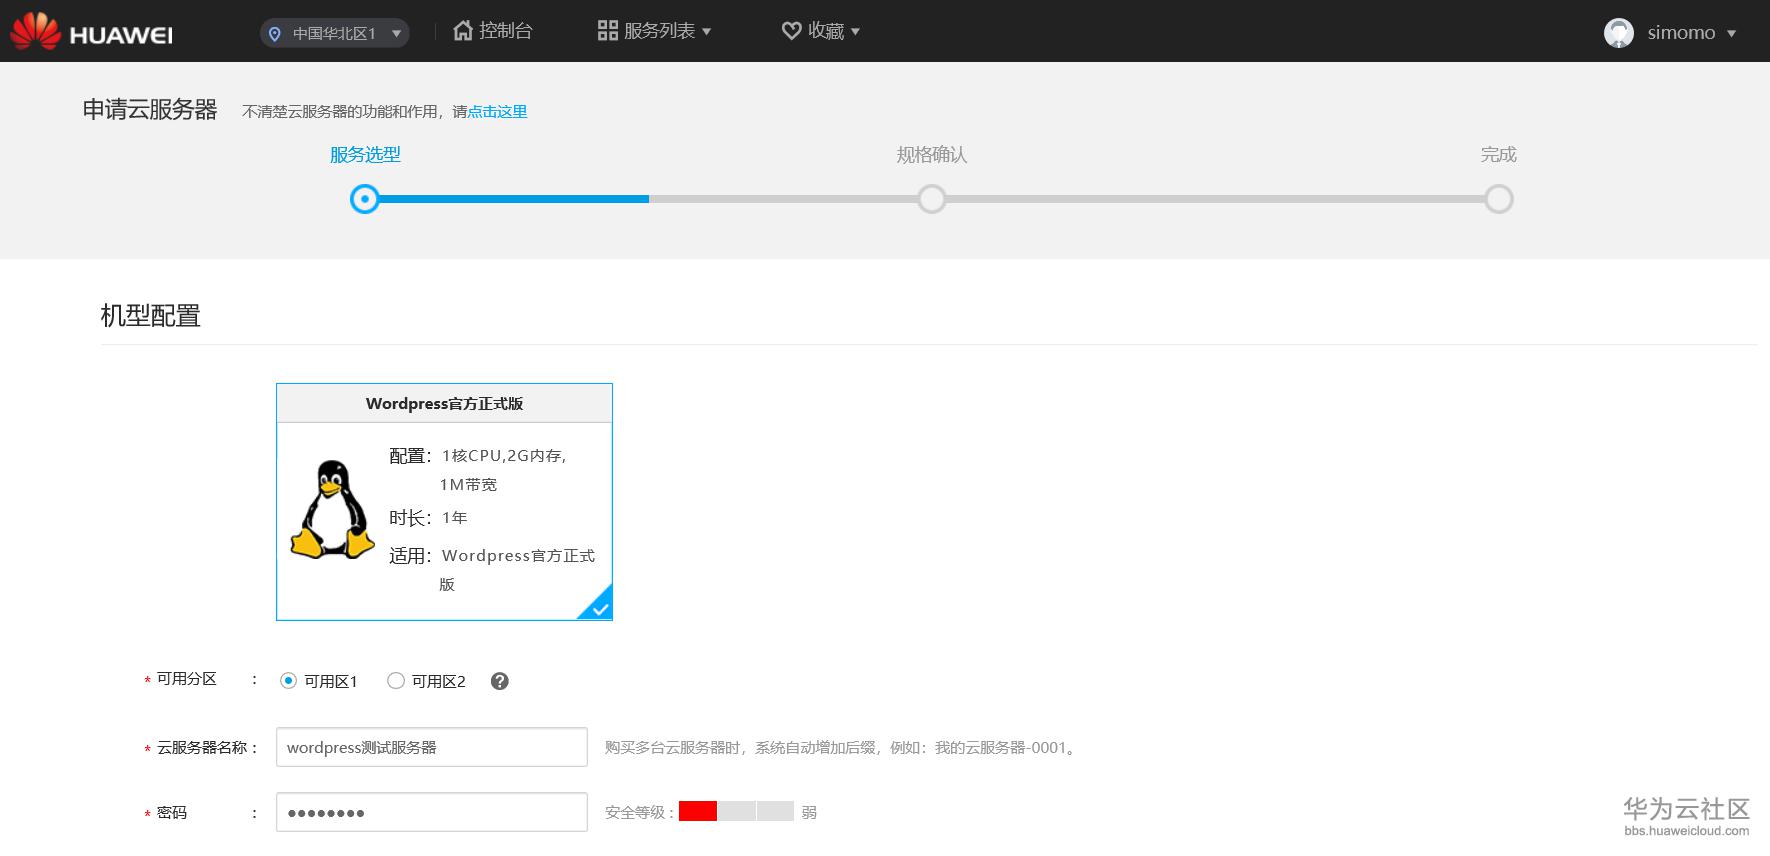
Task: Click the Huawei logo
Action: pyautogui.click(x=92, y=32)
